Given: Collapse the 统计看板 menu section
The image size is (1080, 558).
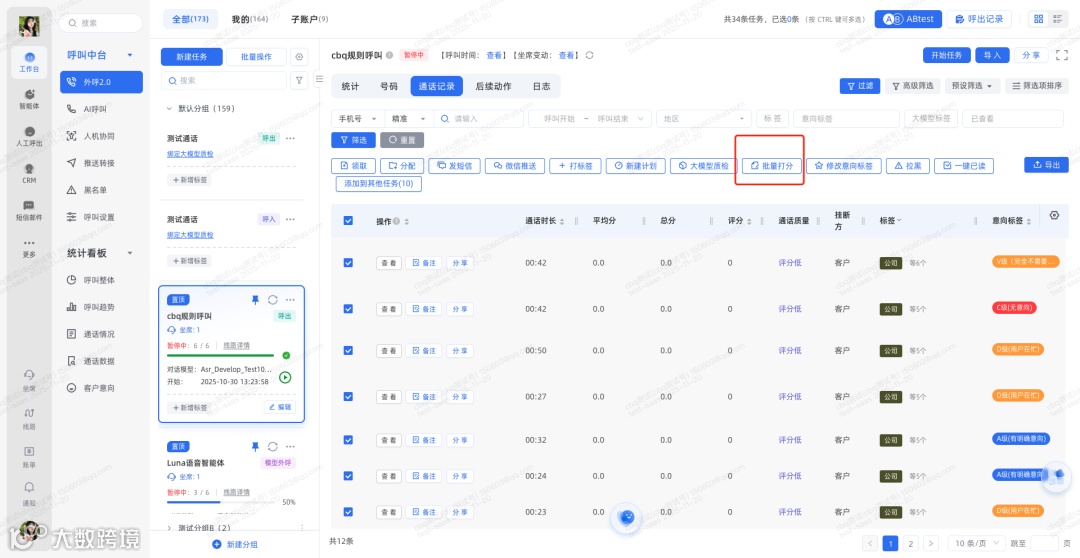Looking at the screenshot, I should click(130, 253).
